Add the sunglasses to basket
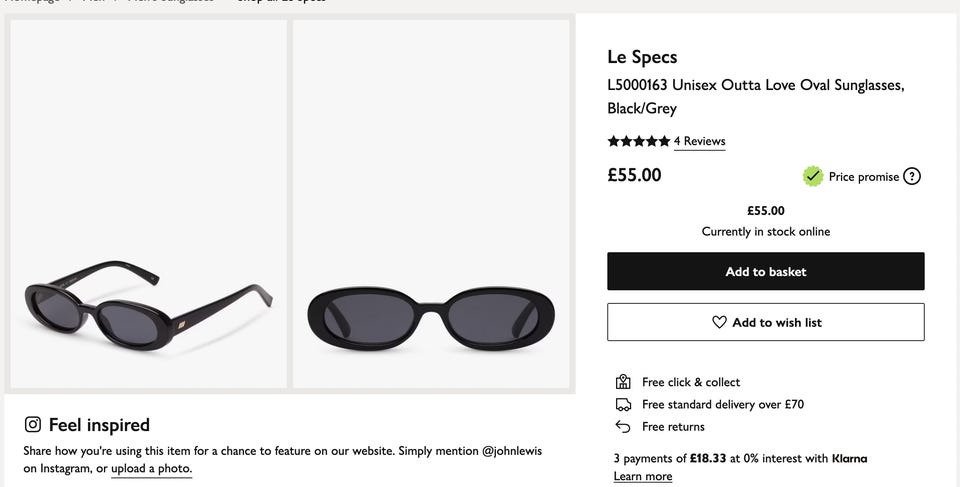Viewport: 960px width, 487px height. point(765,271)
